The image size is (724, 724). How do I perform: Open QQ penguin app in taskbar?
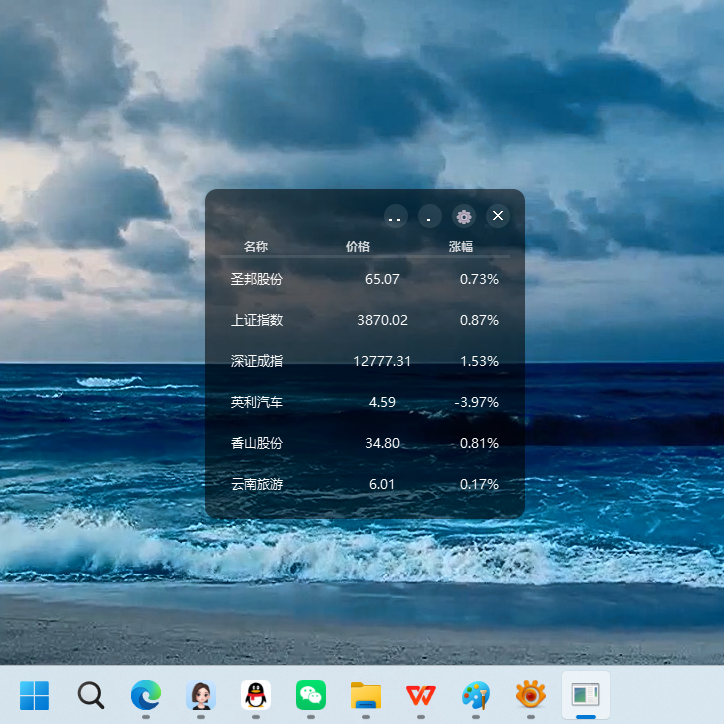point(256,694)
